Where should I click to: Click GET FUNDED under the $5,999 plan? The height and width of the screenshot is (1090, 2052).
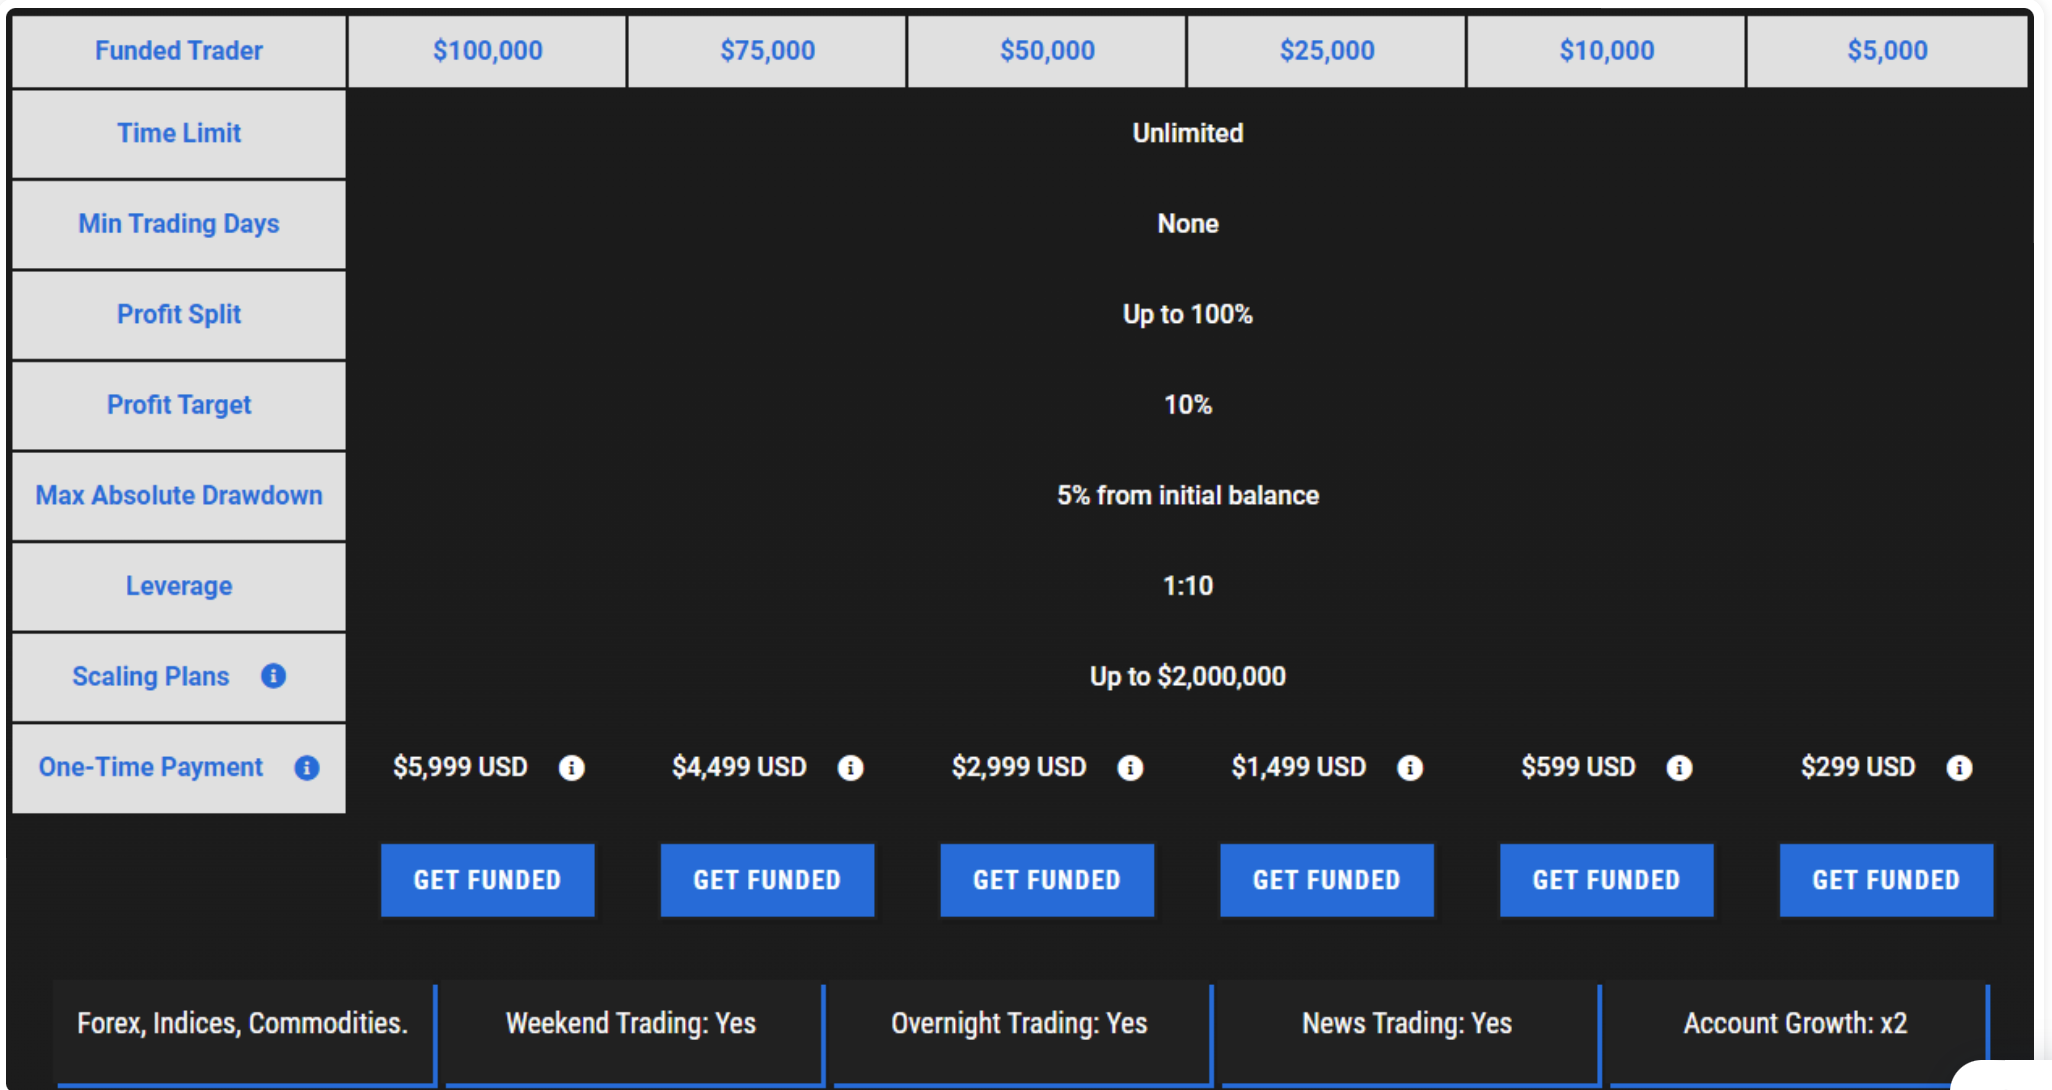(488, 880)
